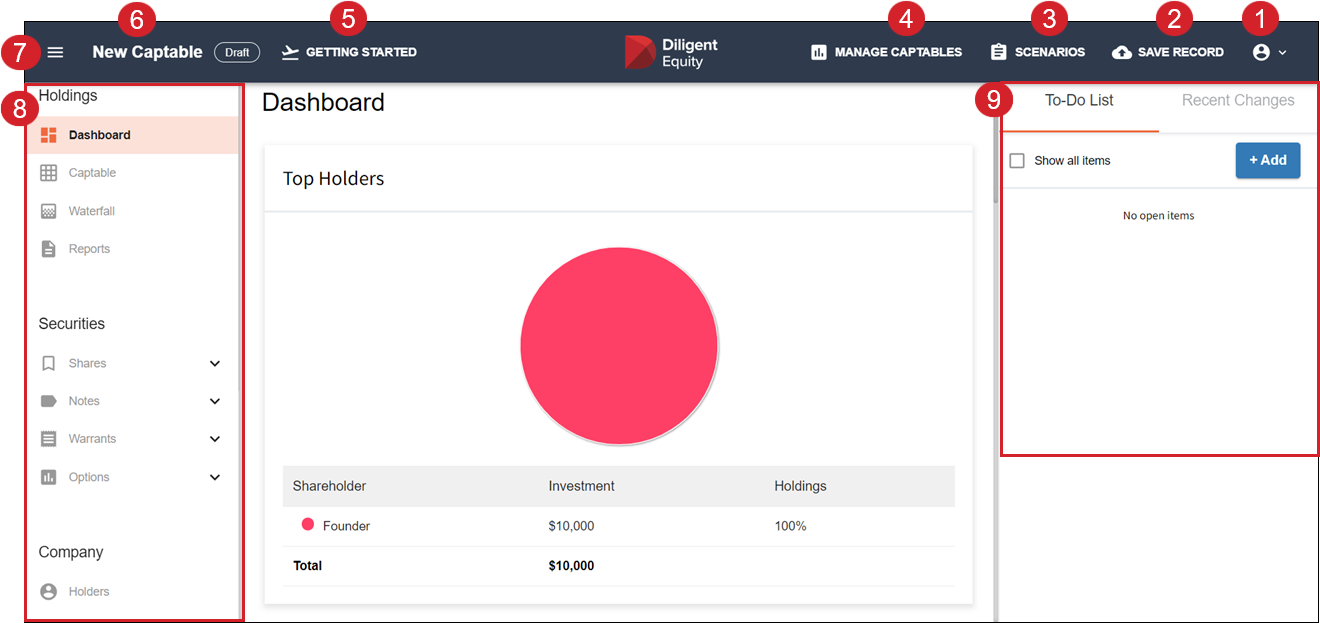
Task: Click the Manage Captables chart icon
Action: (x=819, y=52)
